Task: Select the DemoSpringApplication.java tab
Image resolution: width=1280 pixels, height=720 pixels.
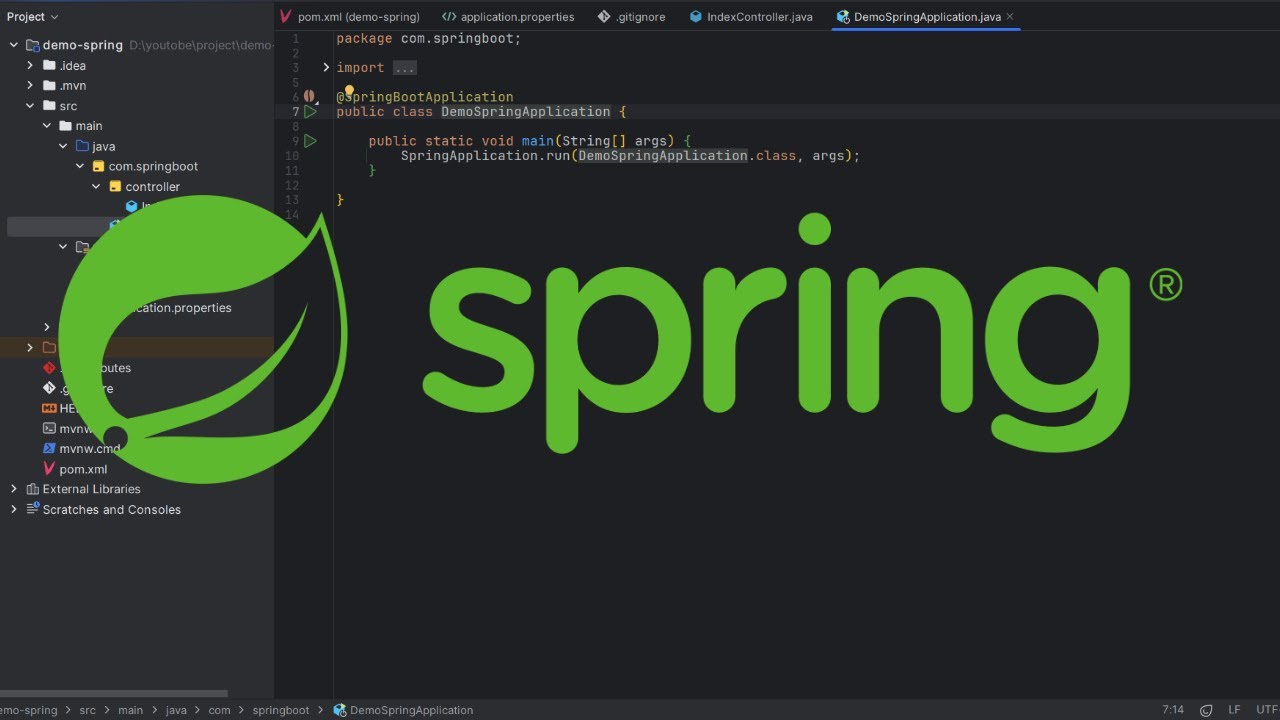Action: (927, 17)
